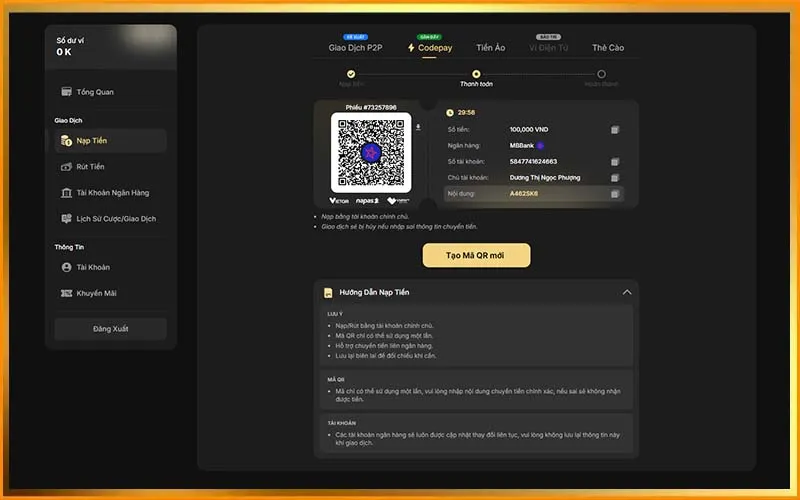Viewport: 800px width, 500px height.
Task: Click the Hoàn thành step circle
Action: pos(602,74)
